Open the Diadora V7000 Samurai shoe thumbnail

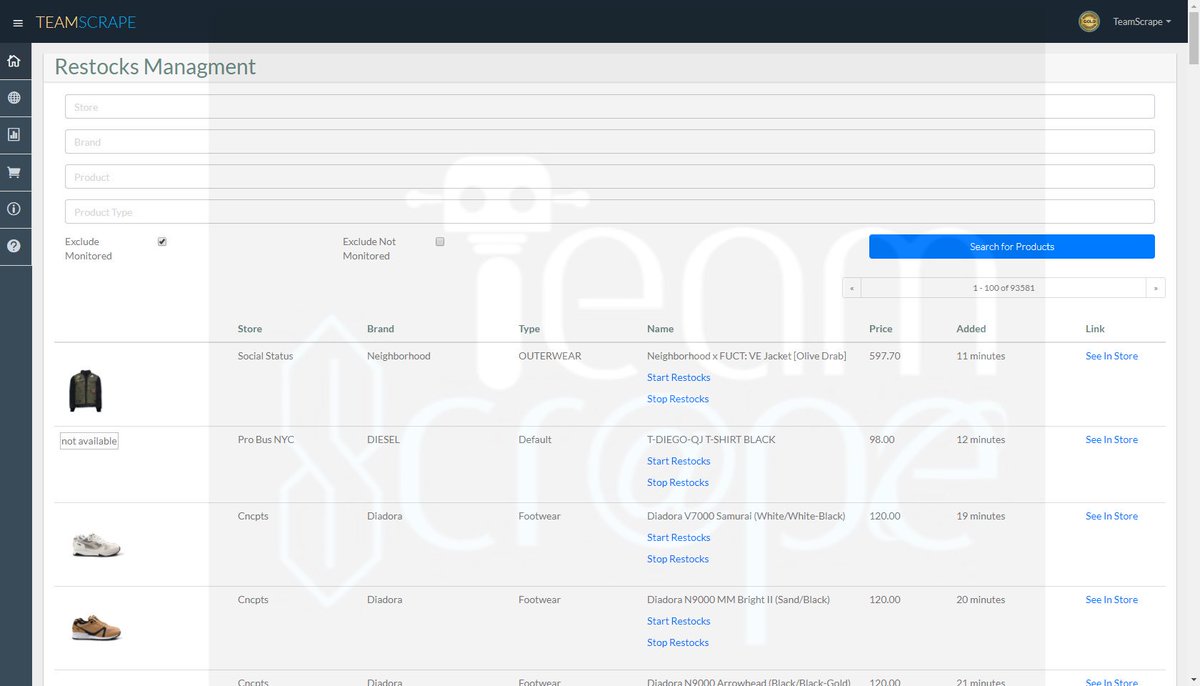pyautogui.click(x=97, y=546)
